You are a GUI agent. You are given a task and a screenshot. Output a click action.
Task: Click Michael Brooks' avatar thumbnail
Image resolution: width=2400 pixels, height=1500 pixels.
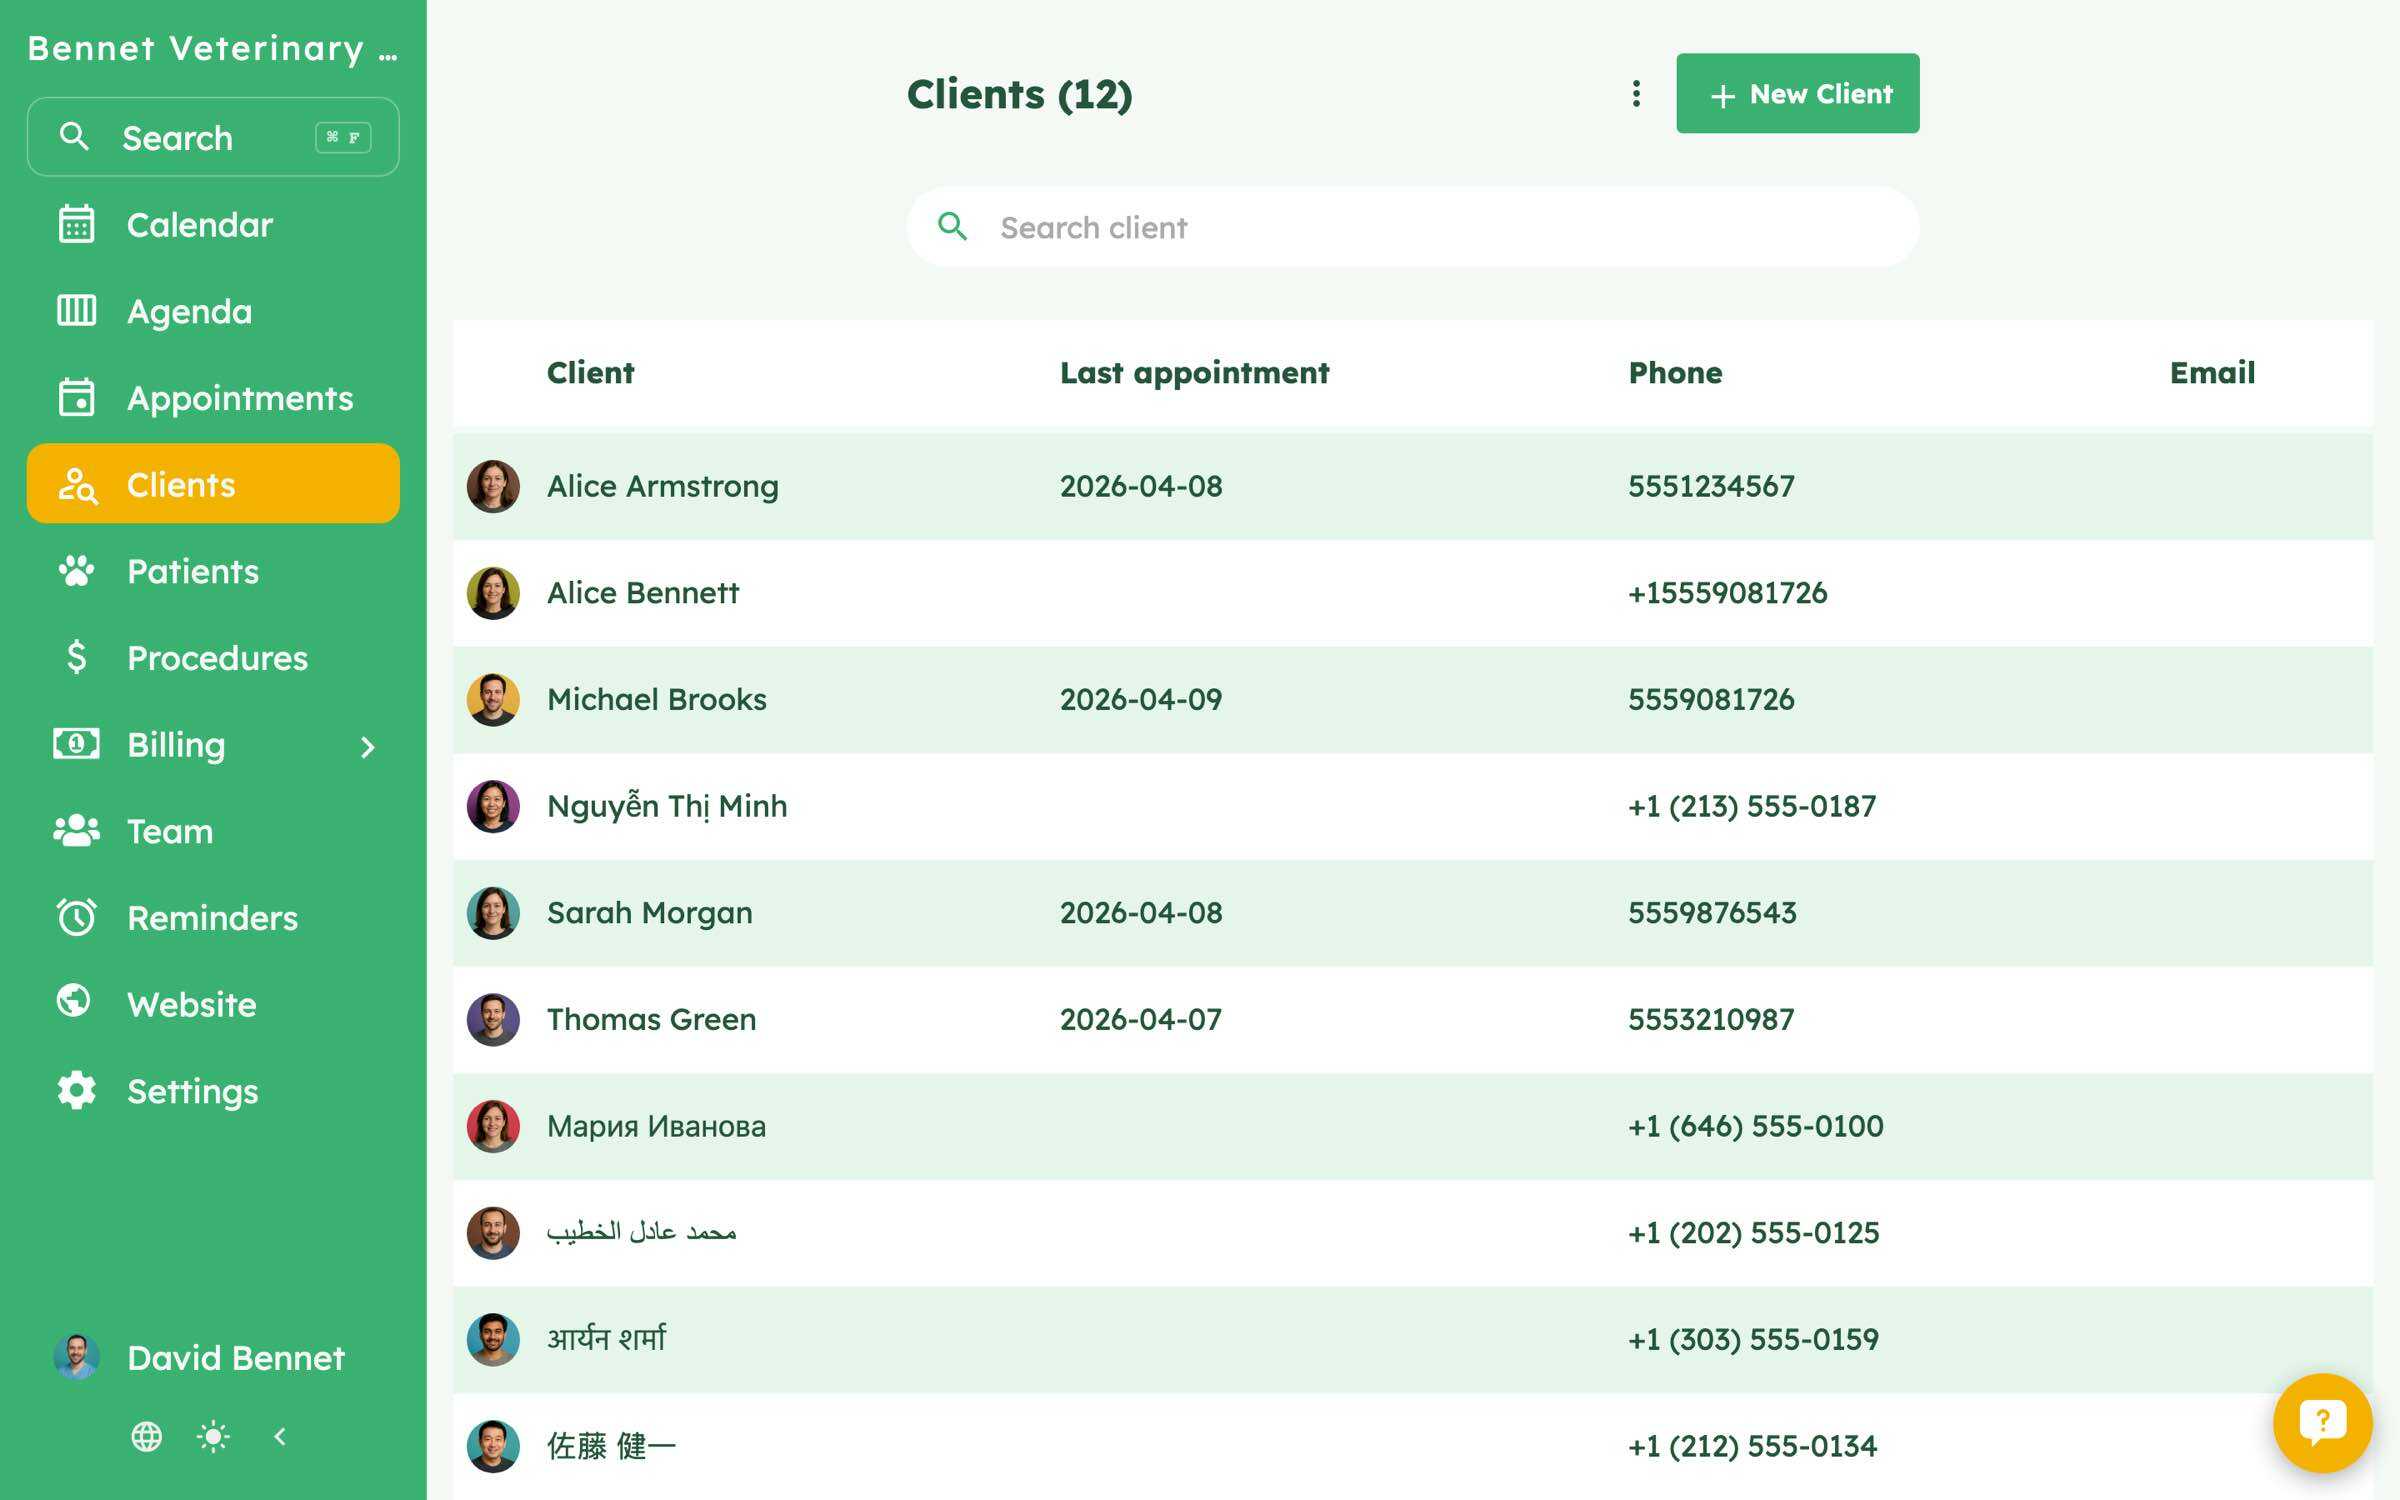(x=493, y=699)
